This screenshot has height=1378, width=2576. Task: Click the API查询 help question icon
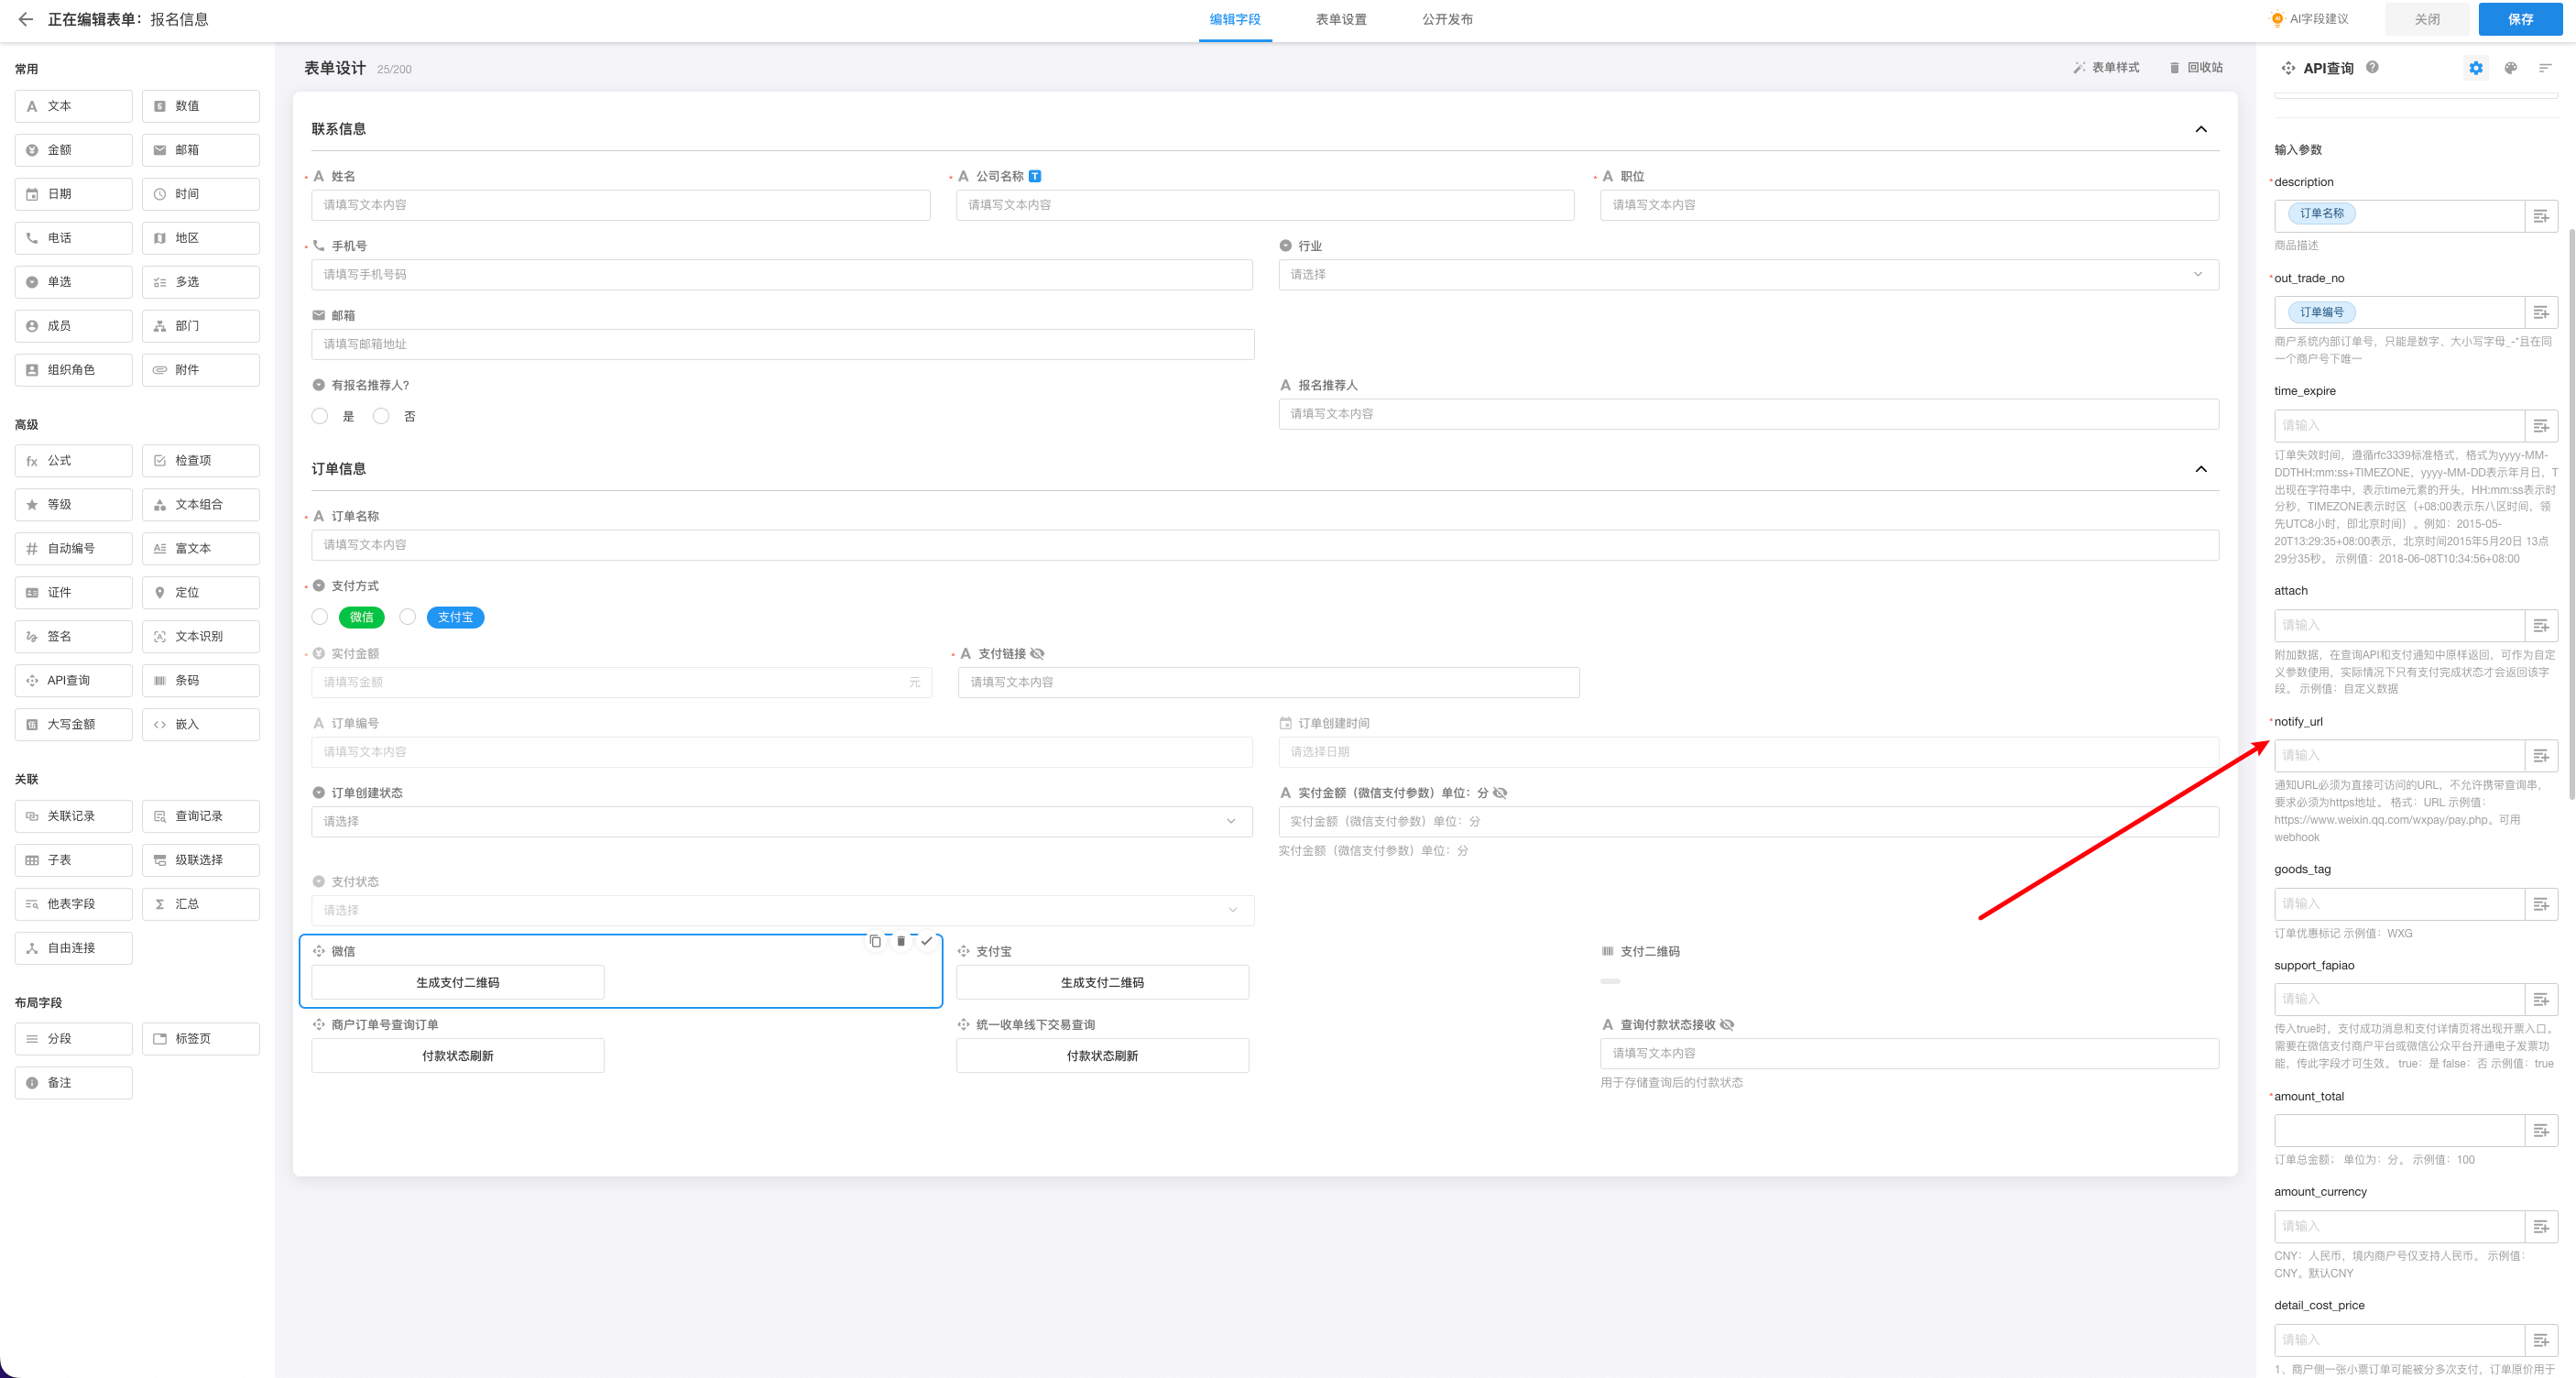click(2372, 67)
